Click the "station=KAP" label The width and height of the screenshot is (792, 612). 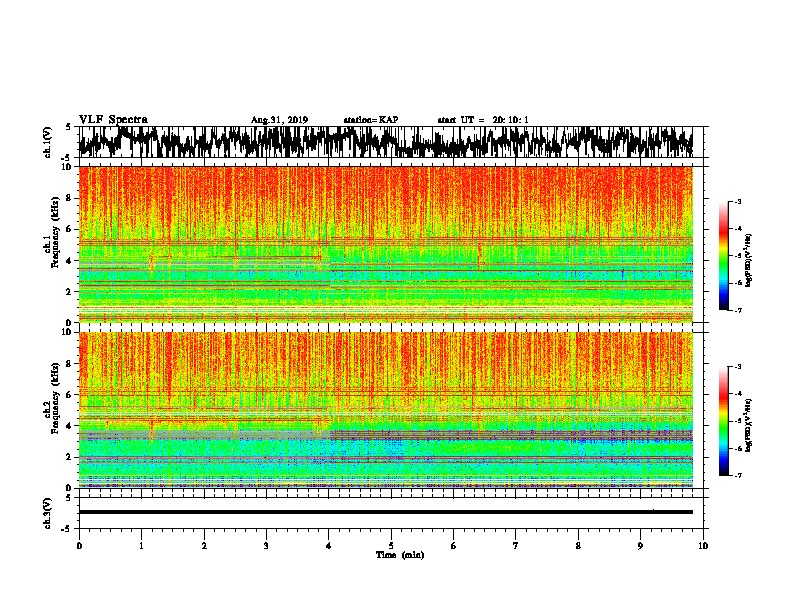tap(371, 120)
